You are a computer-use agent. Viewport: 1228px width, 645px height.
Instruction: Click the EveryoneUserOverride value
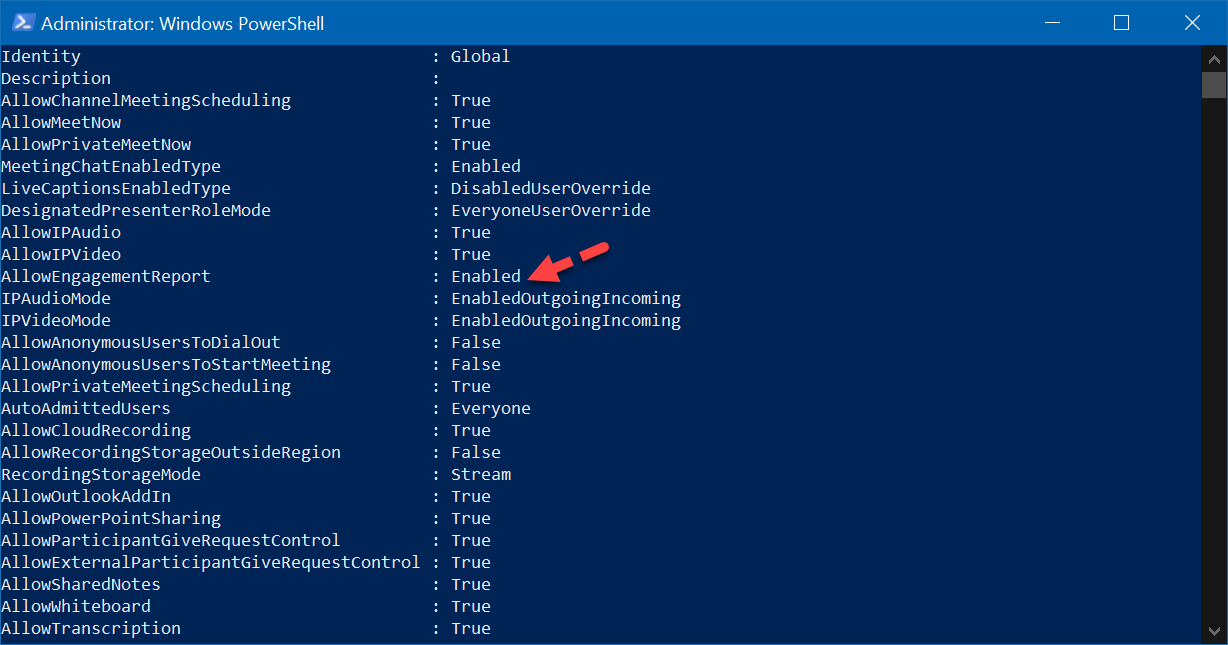[x=550, y=210]
